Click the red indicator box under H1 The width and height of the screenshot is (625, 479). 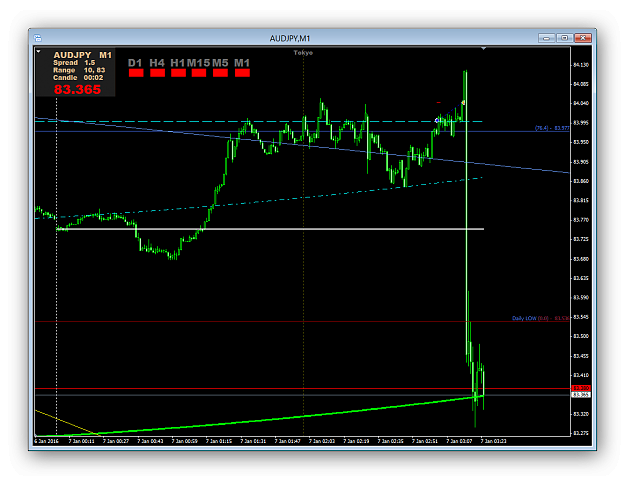(x=179, y=73)
